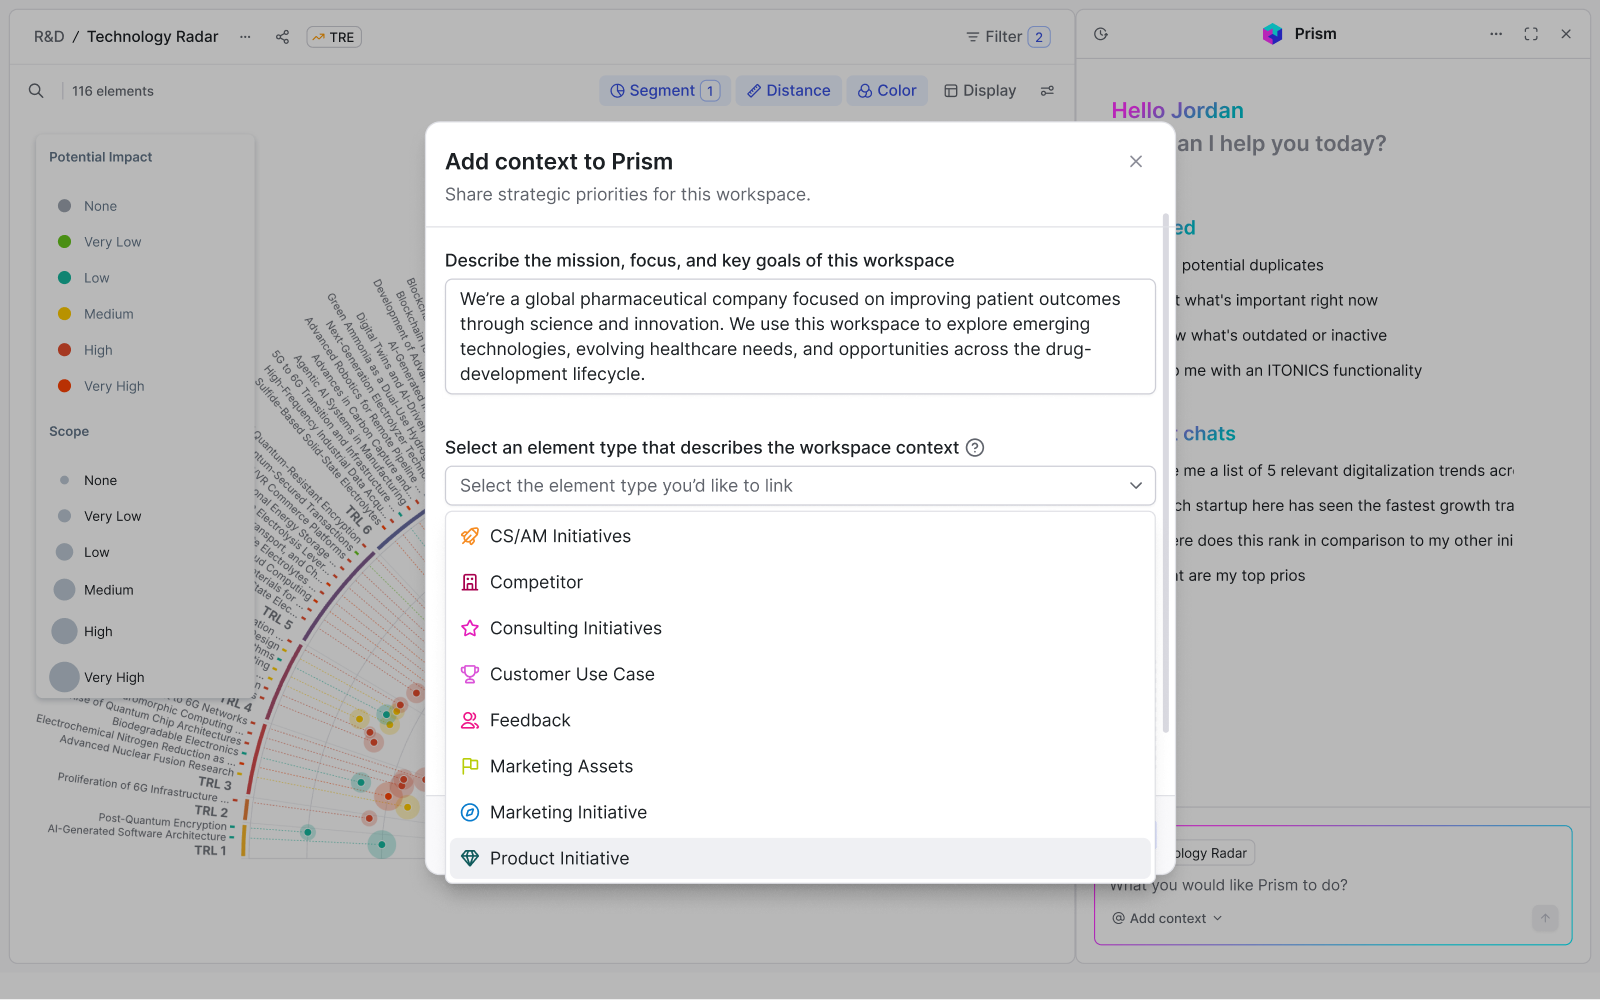Click the Prism logo icon
Image resolution: width=1600 pixels, height=1000 pixels.
coord(1272,34)
